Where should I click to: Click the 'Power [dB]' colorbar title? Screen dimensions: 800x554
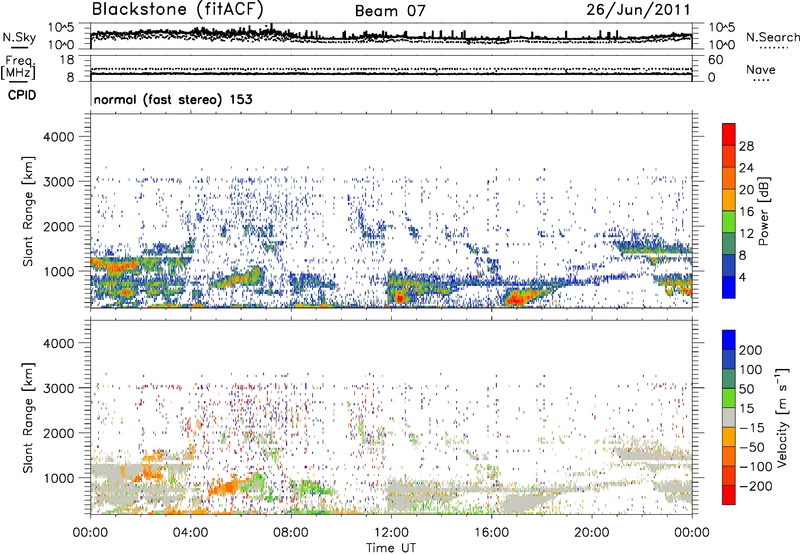click(x=764, y=211)
